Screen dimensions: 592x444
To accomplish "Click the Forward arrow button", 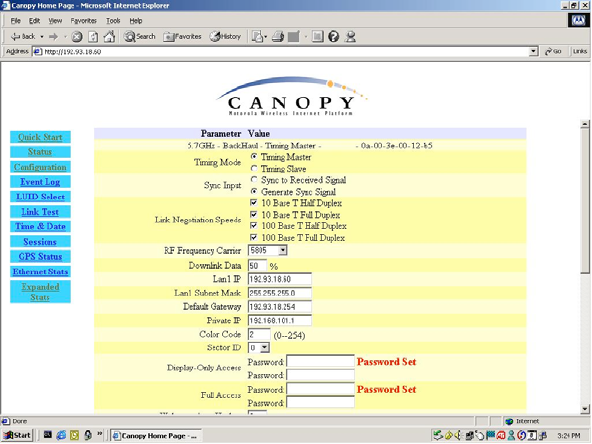I will pos(54,37).
